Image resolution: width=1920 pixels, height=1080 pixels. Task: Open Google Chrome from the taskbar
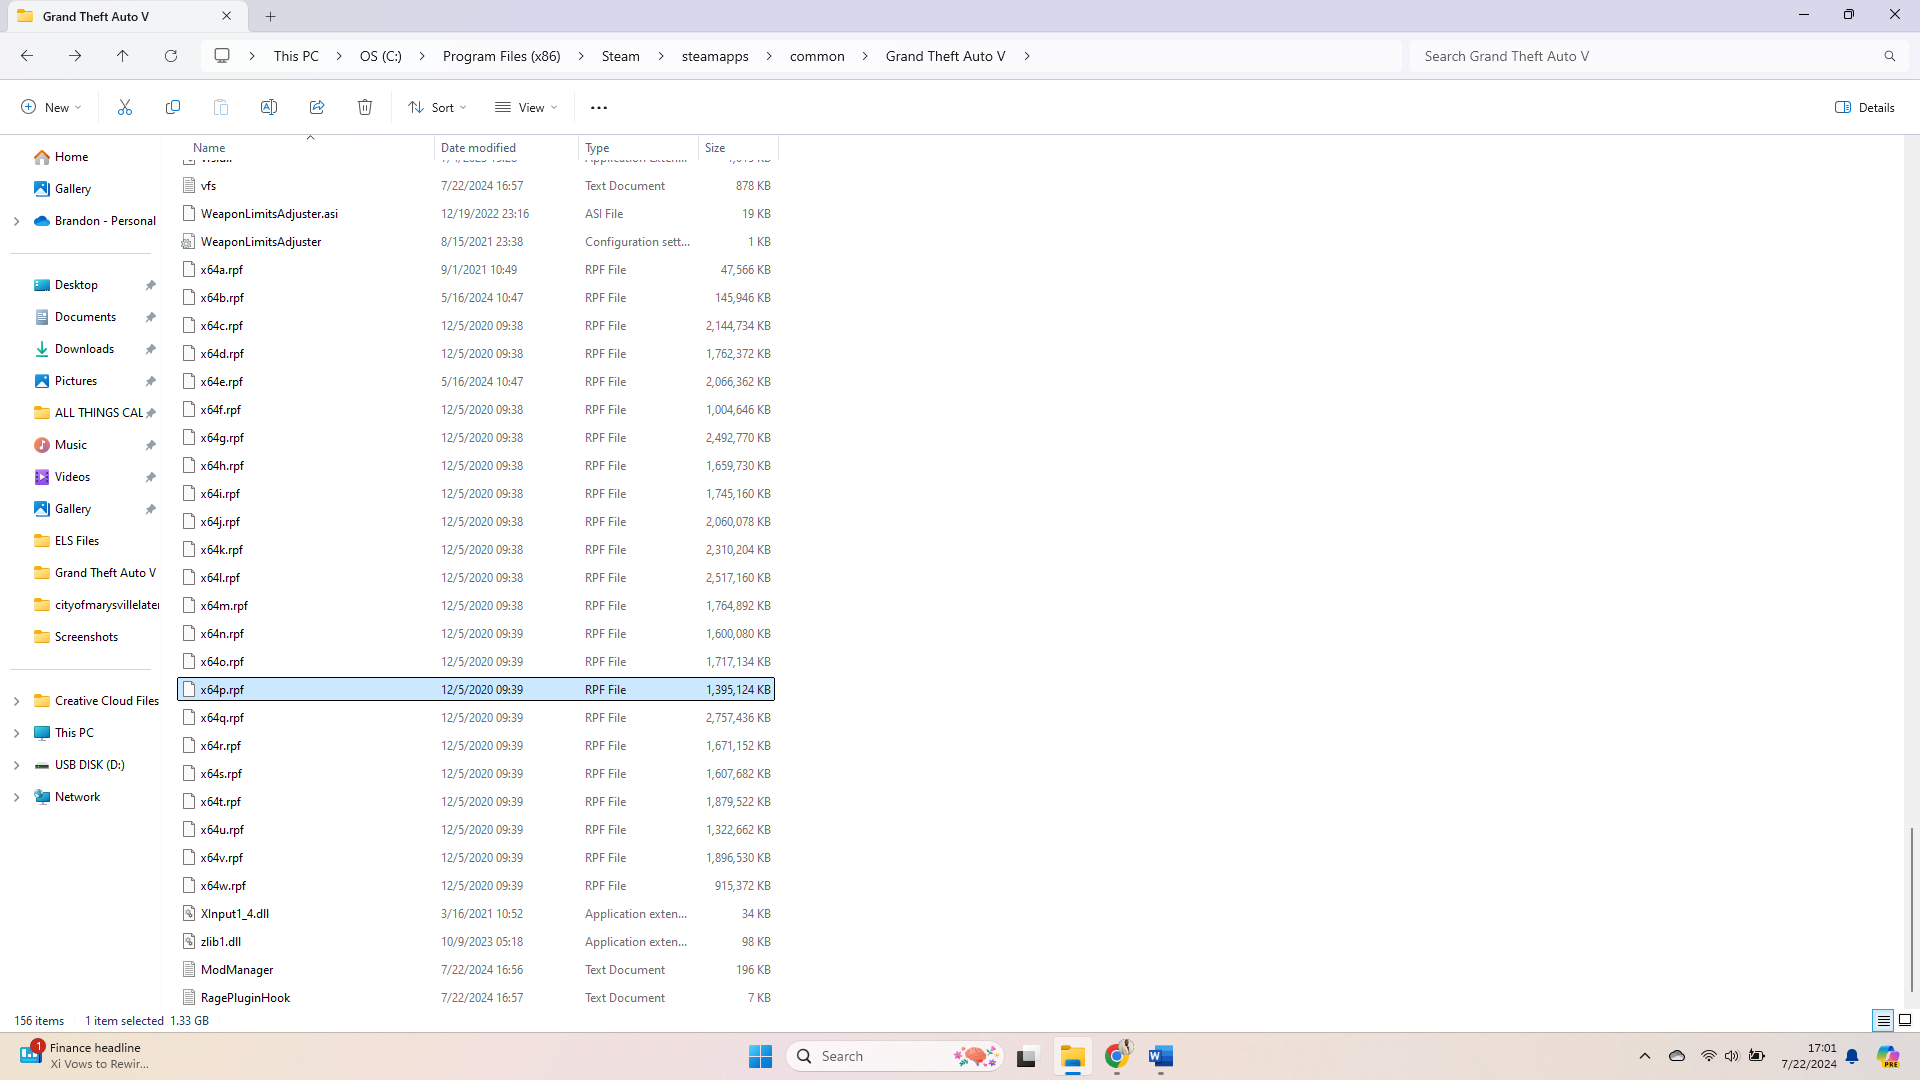[1117, 1056]
